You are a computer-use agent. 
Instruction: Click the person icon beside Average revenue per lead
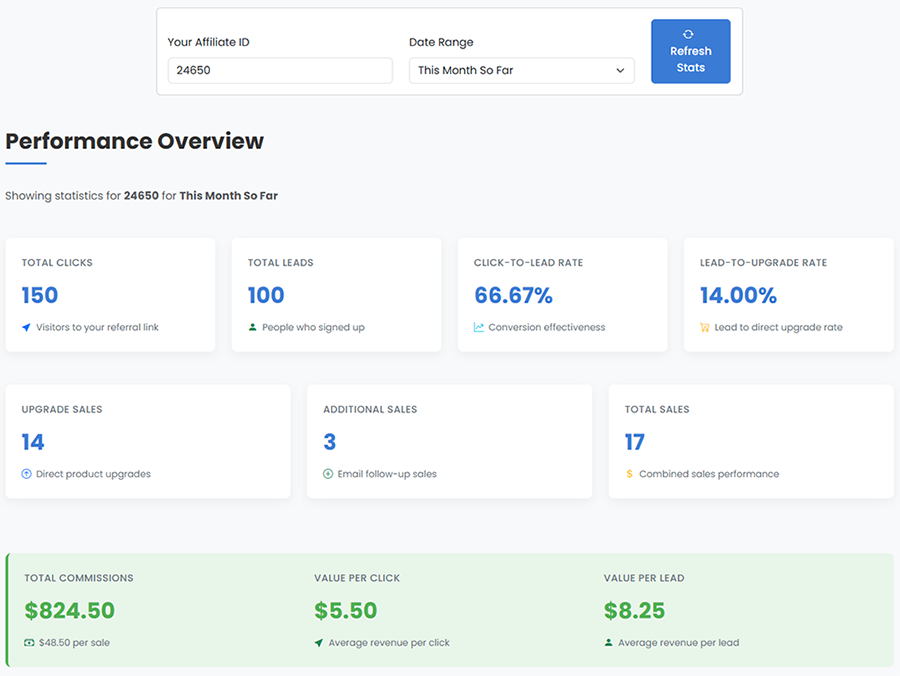click(612, 643)
